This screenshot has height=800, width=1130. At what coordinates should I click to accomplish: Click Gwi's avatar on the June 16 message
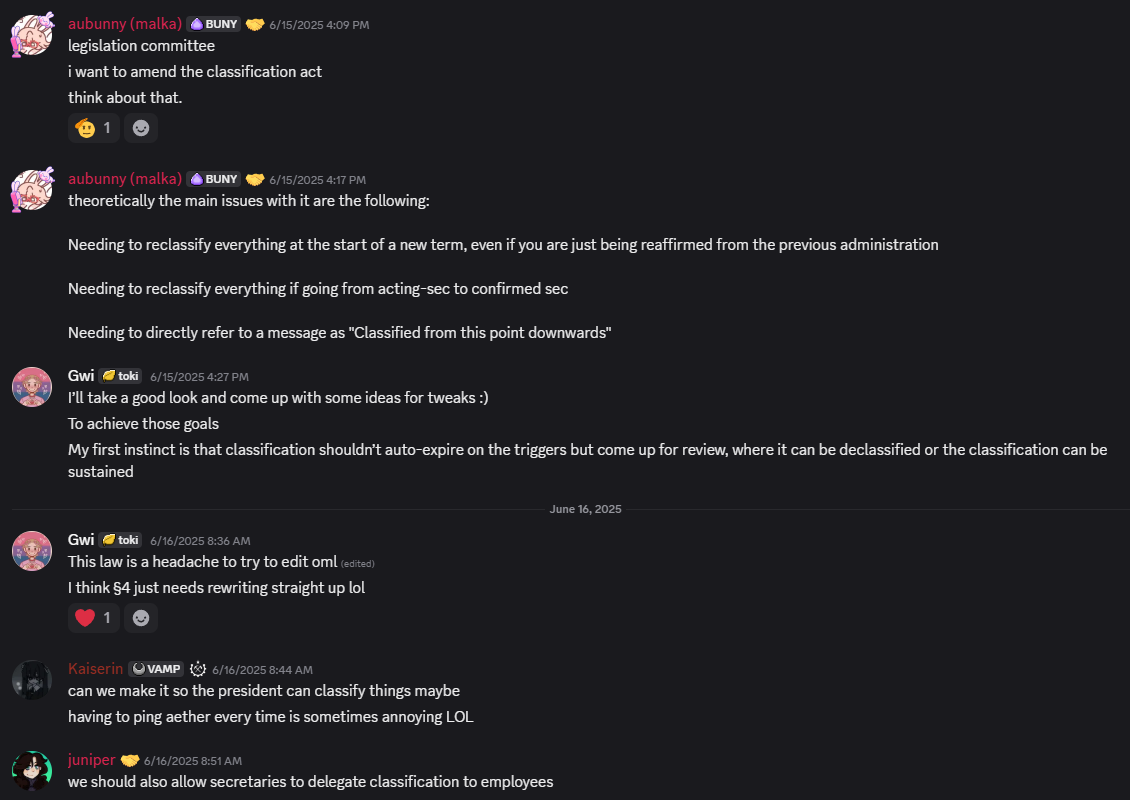click(x=32, y=551)
